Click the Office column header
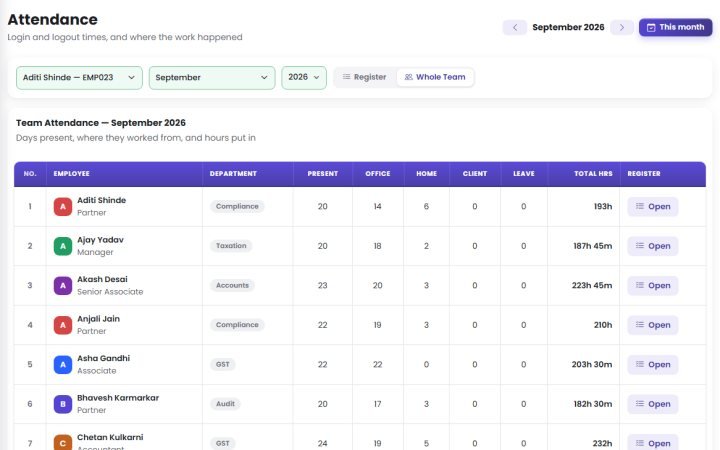 (377, 174)
